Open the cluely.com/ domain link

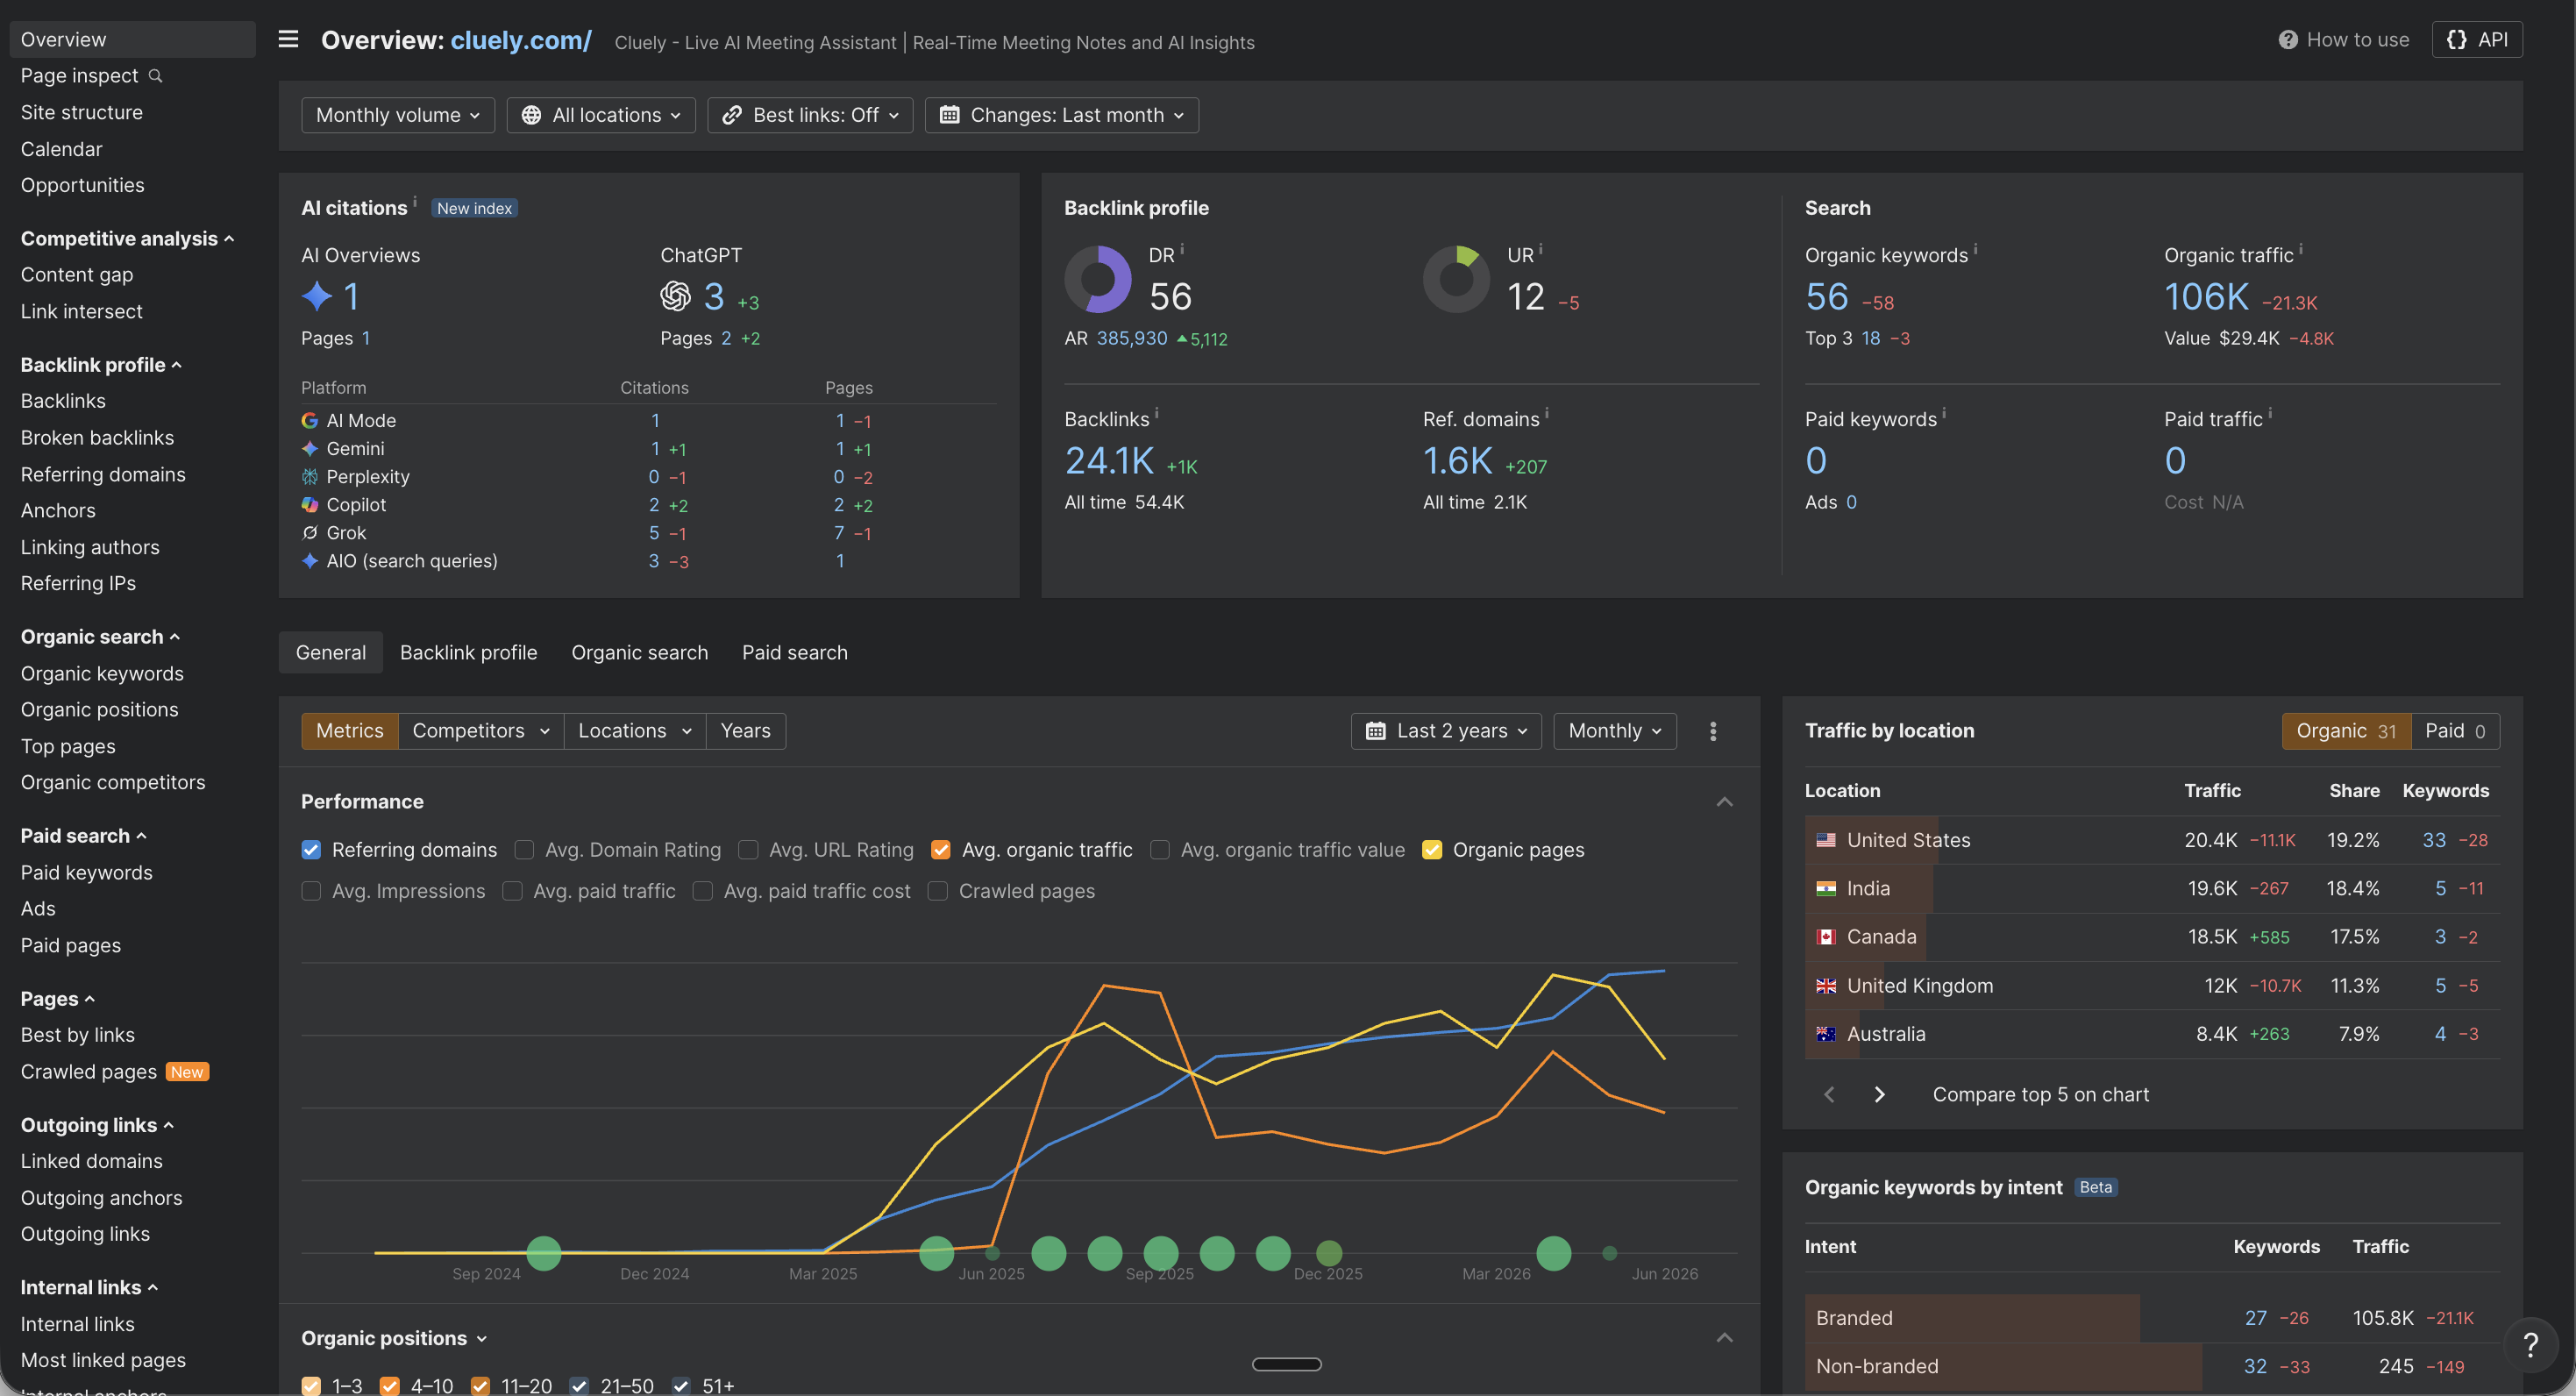(x=521, y=40)
